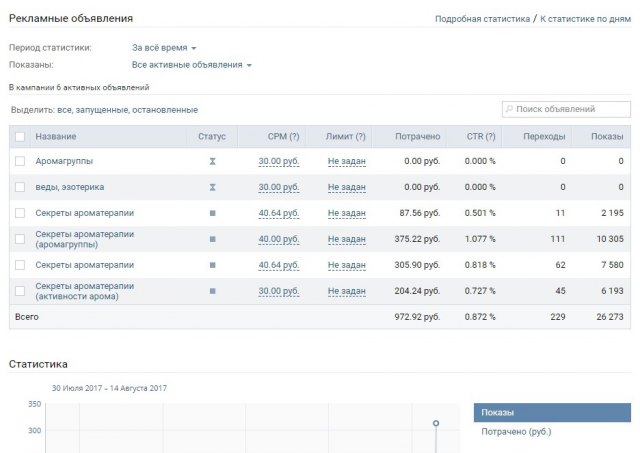Select ads via the запущенные link

(x=109, y=110)
